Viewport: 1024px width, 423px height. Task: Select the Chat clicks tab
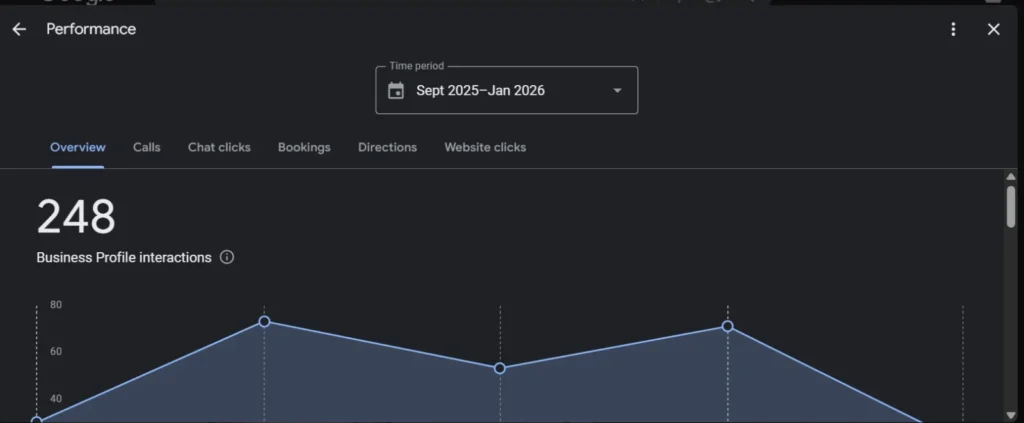click(219, 147)
